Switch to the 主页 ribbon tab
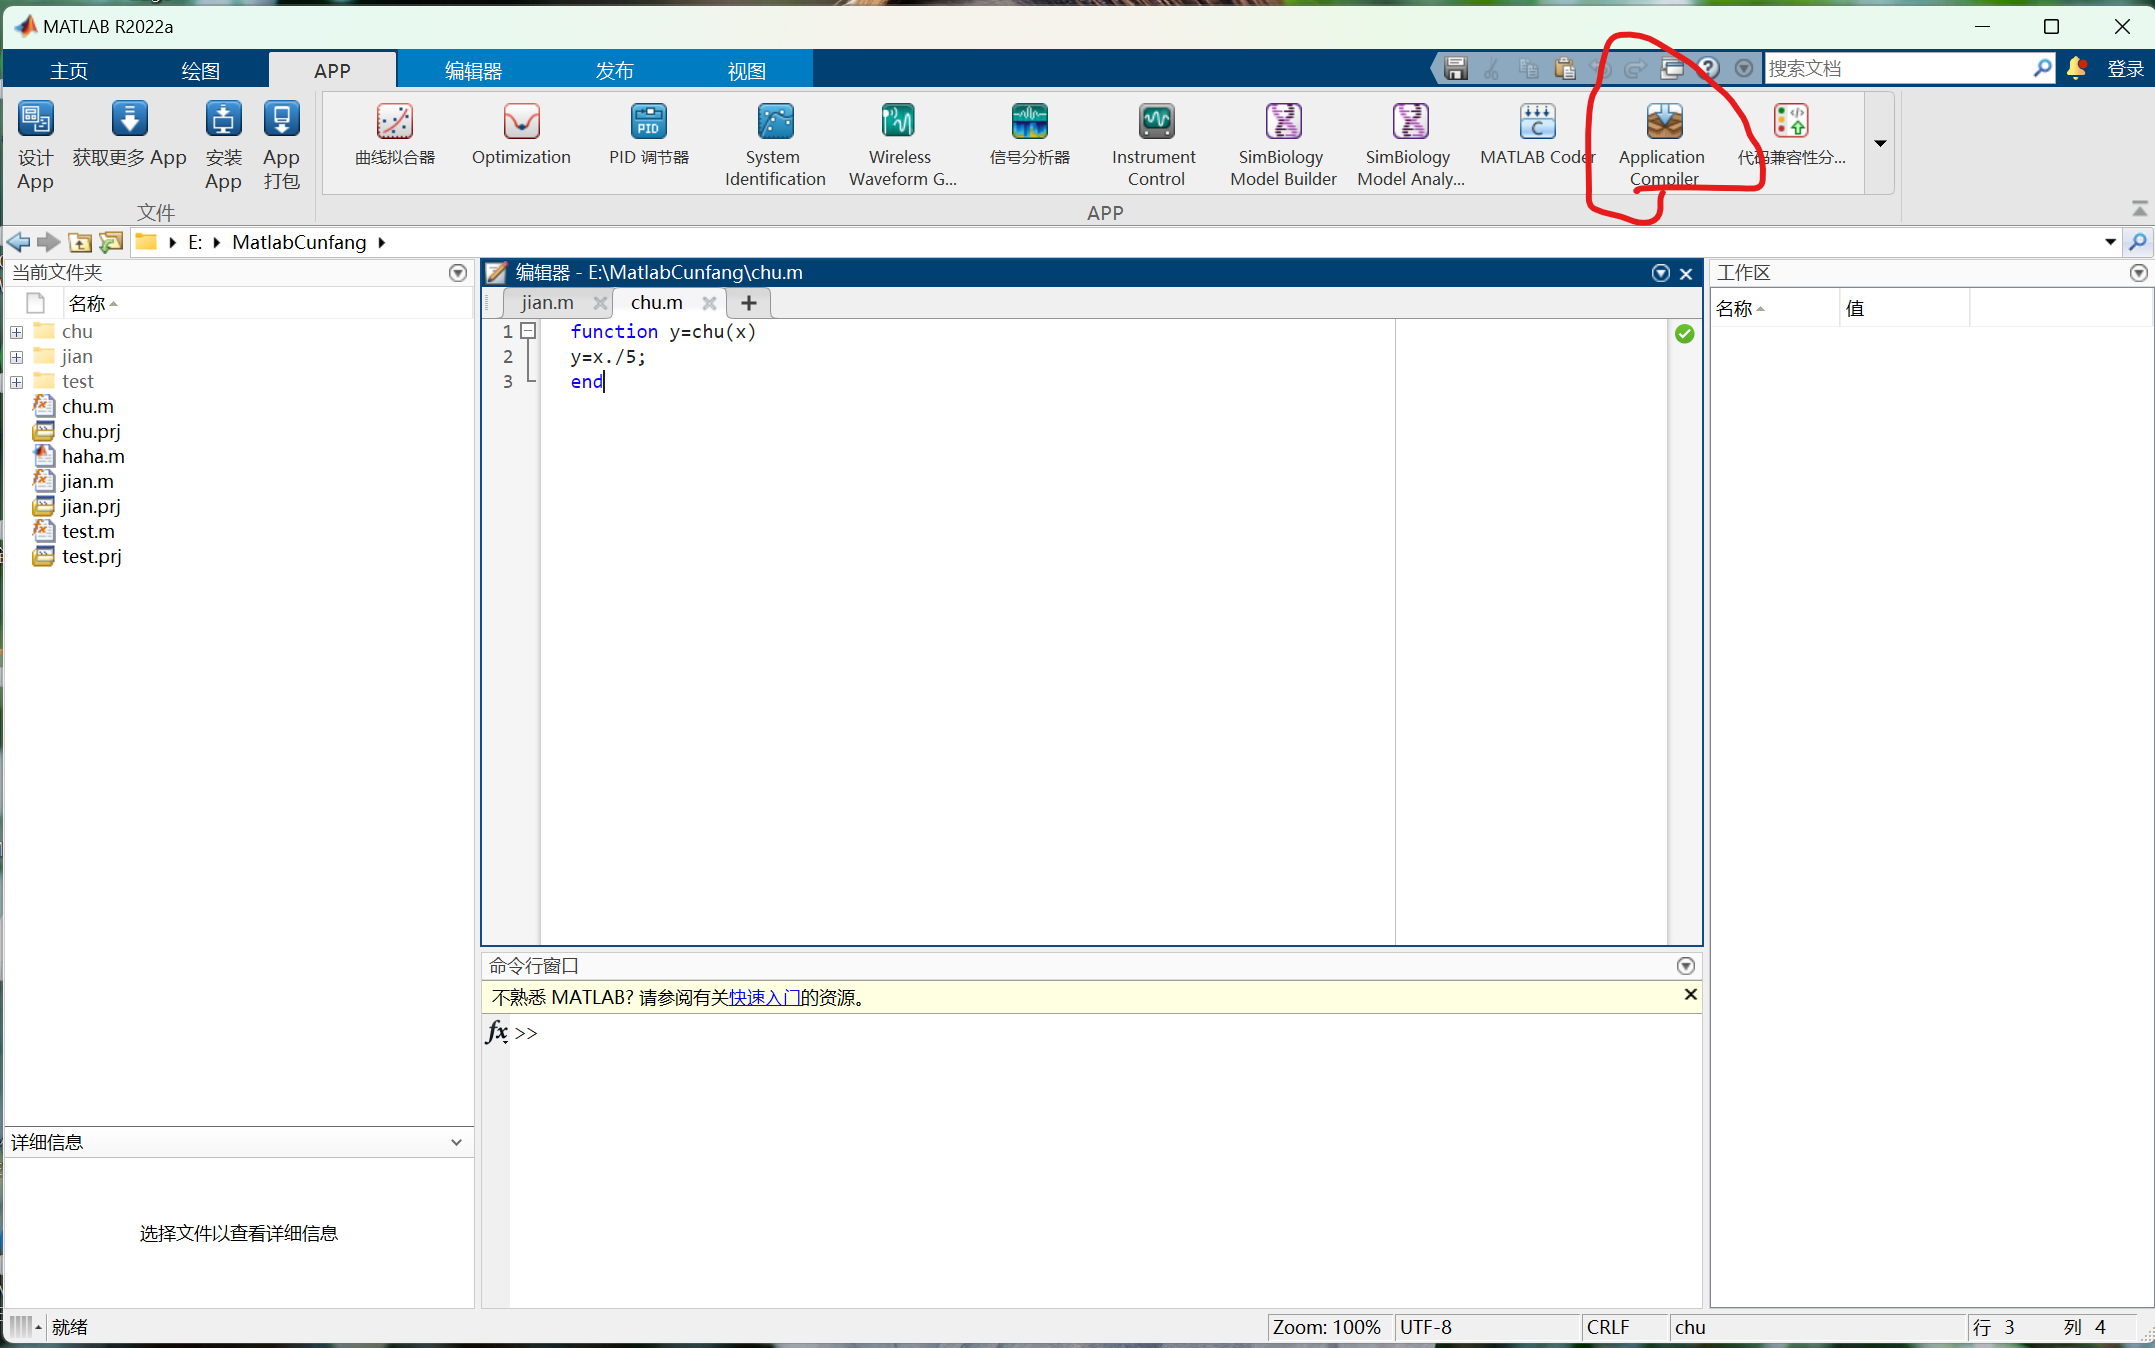The image size is (2155, 1348). pos(68,70)
